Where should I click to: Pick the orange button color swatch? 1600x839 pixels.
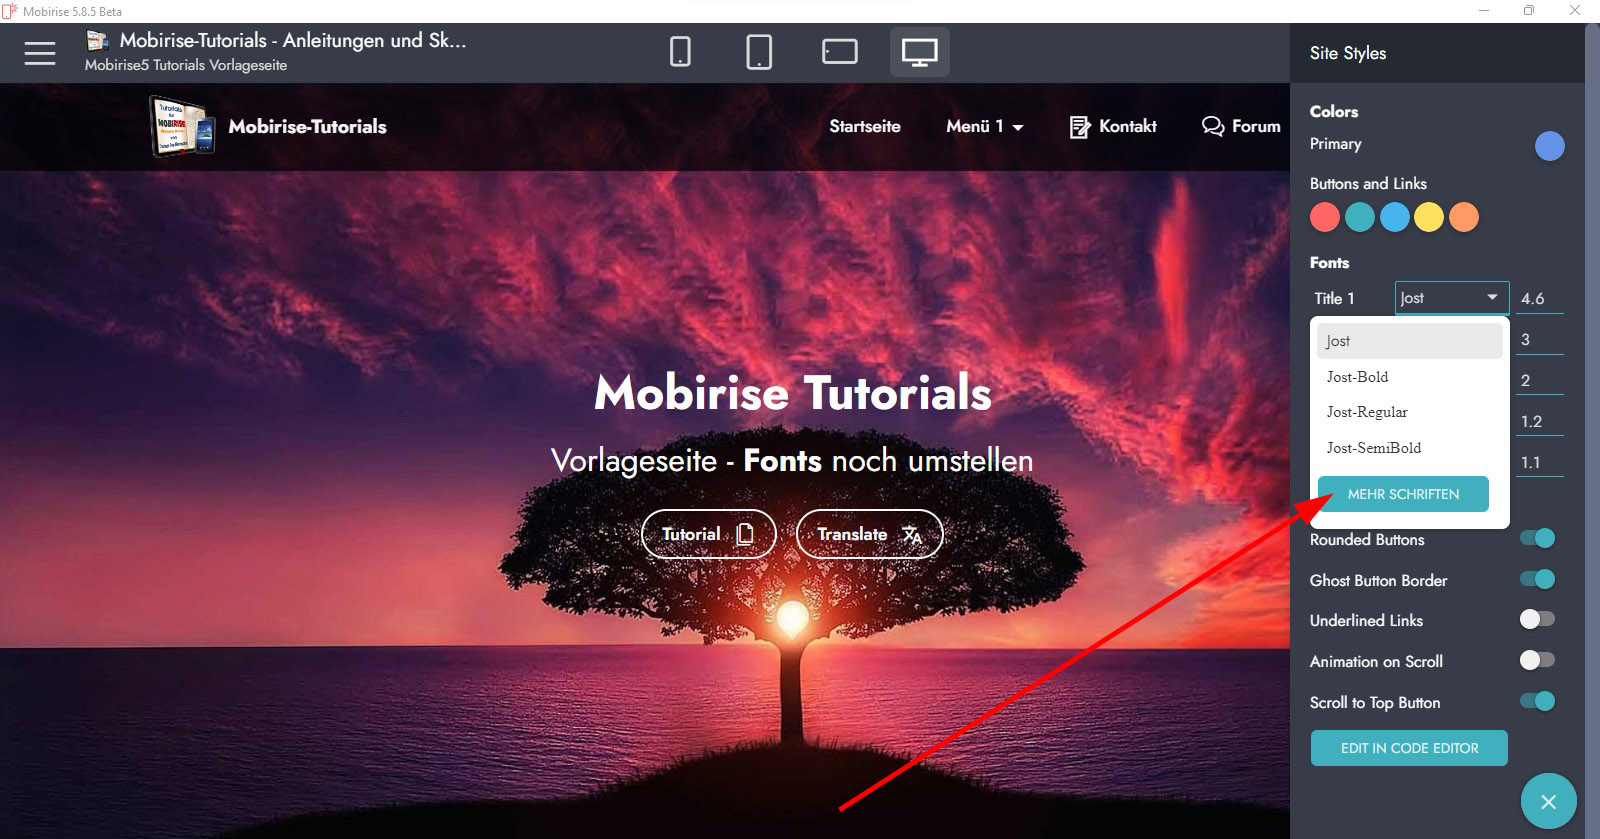[x=1464, y=217]
